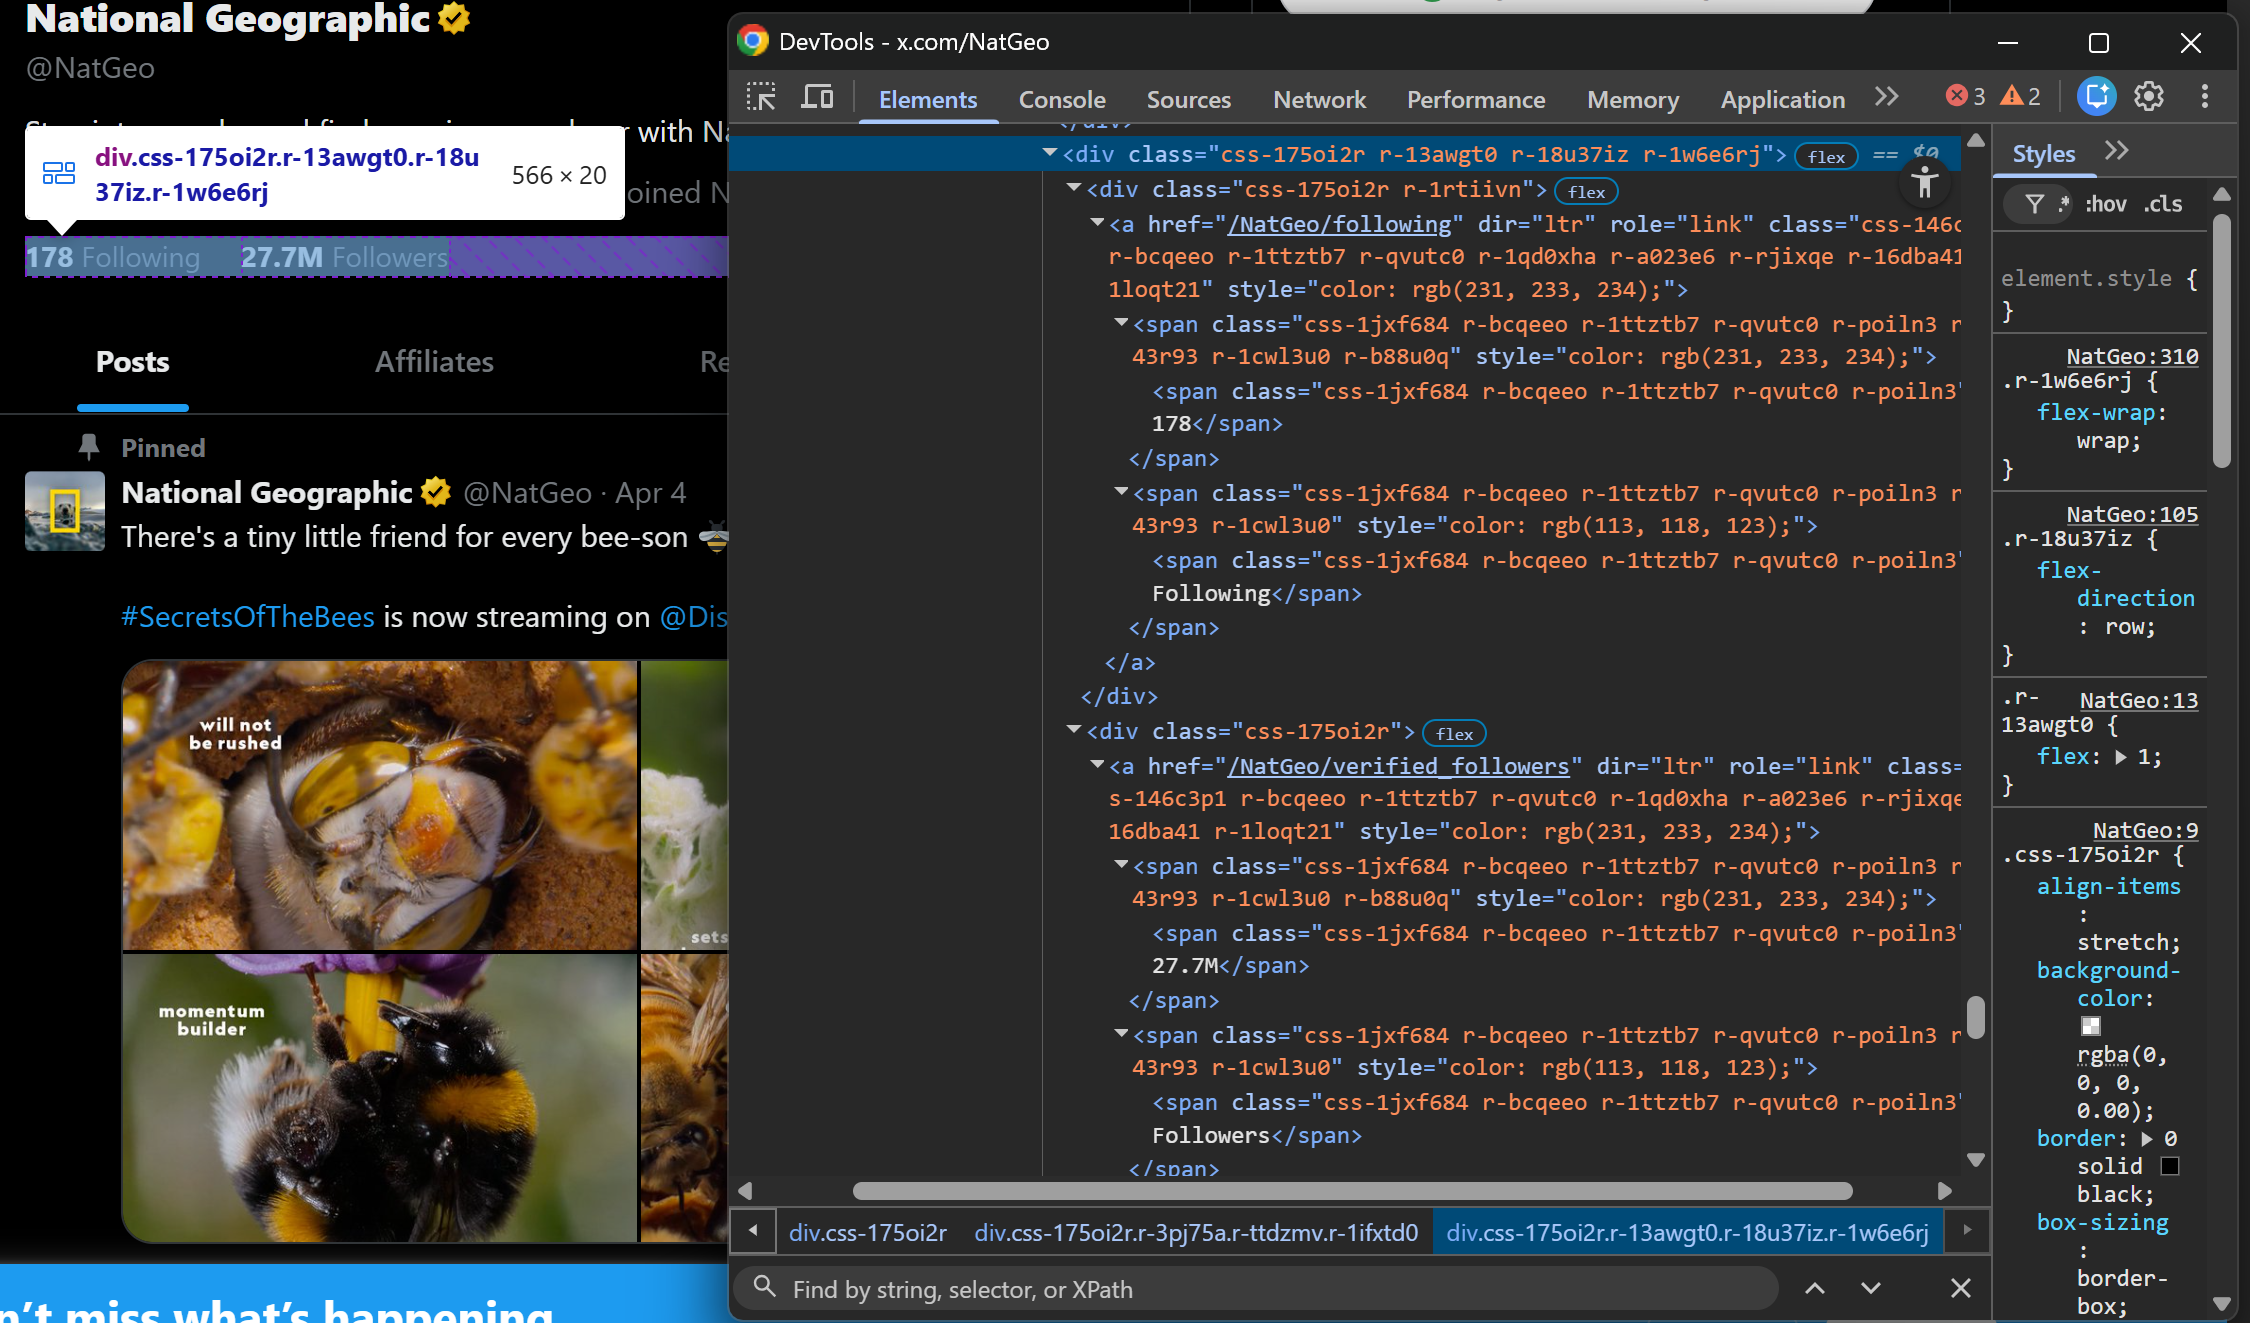
Task: Select div r-3pj75a breadcrumb
Action: click(1196, 1232)
